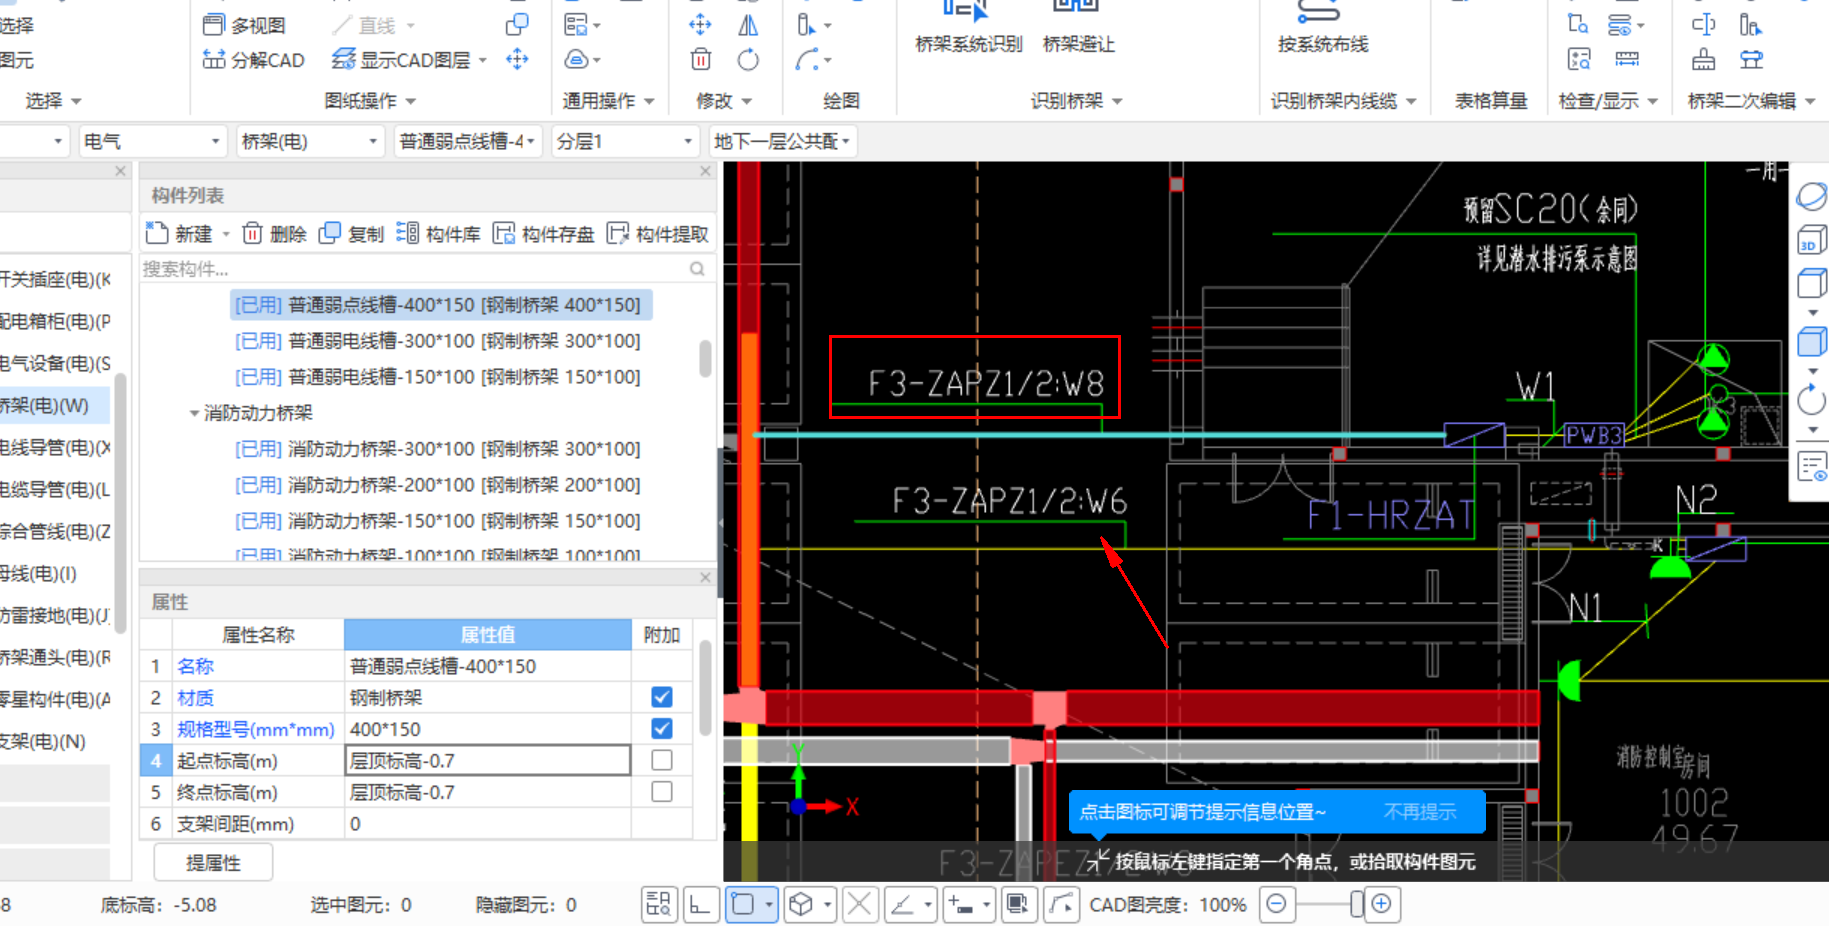Click 构件存盘 save components

pos(543,233)
